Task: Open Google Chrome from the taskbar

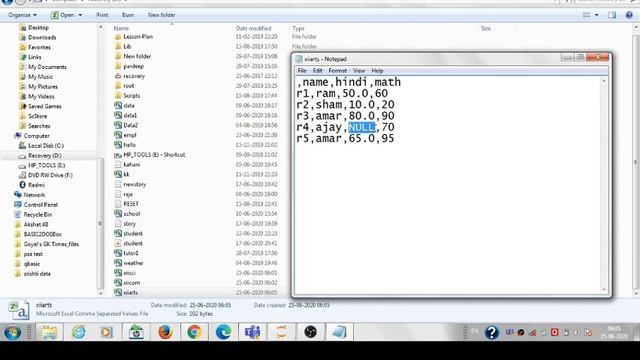Action: point(194,332)
